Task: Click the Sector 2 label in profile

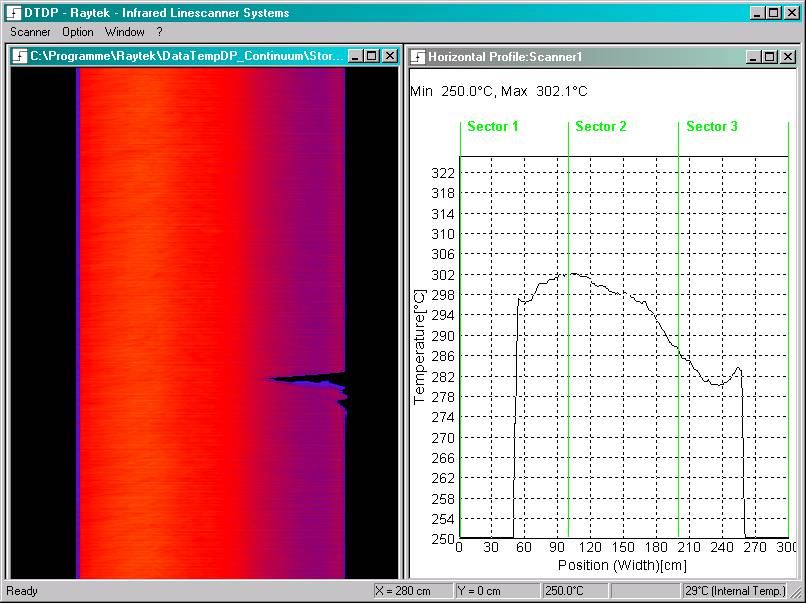Action: 601,126
